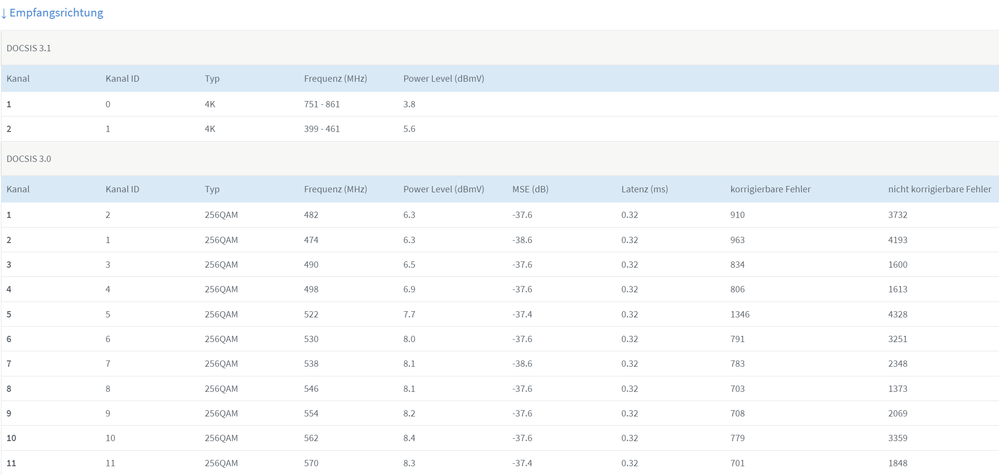Screen dimensions: 999x475
Task: Click frequency 482 in DOCSIS 3.0 row 1
Action: (311, 215)
